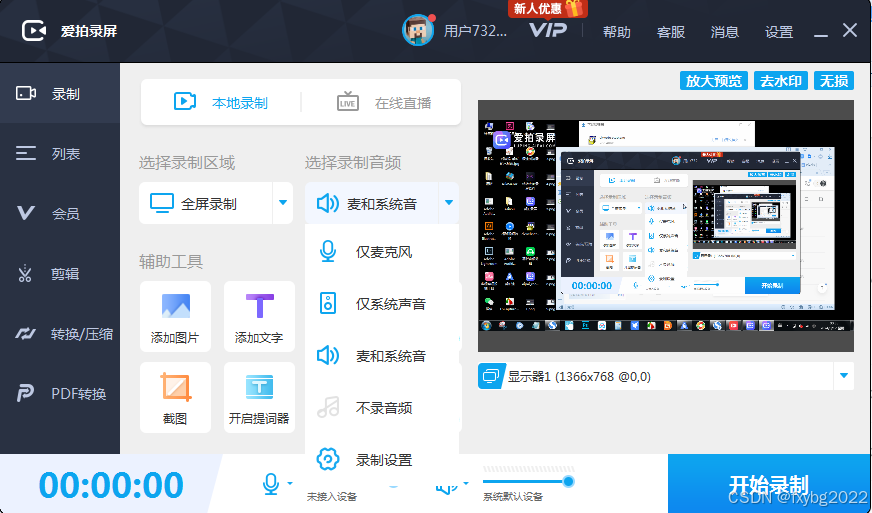Click the 系统默认设备 label

tap(513, 496)
